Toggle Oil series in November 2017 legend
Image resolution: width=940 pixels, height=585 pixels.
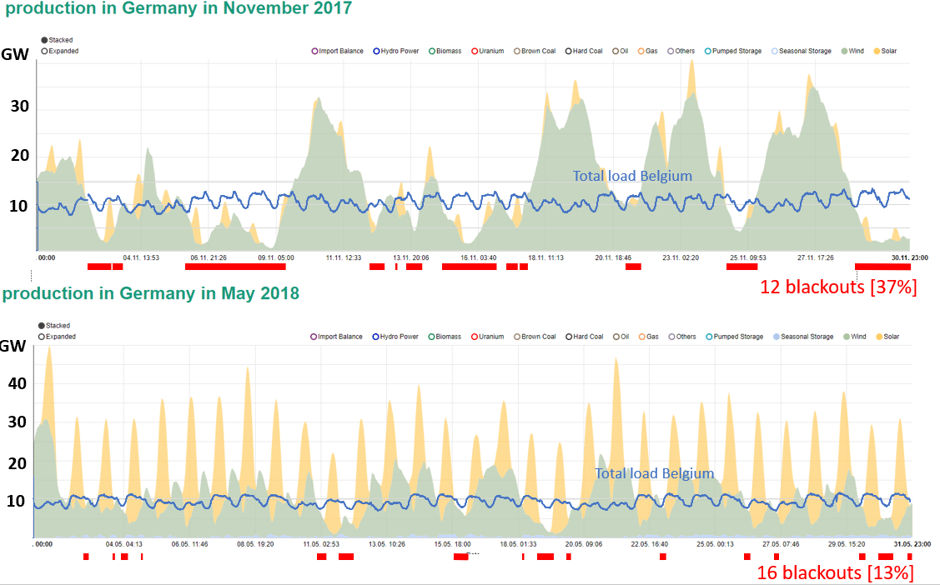point(620,51)
